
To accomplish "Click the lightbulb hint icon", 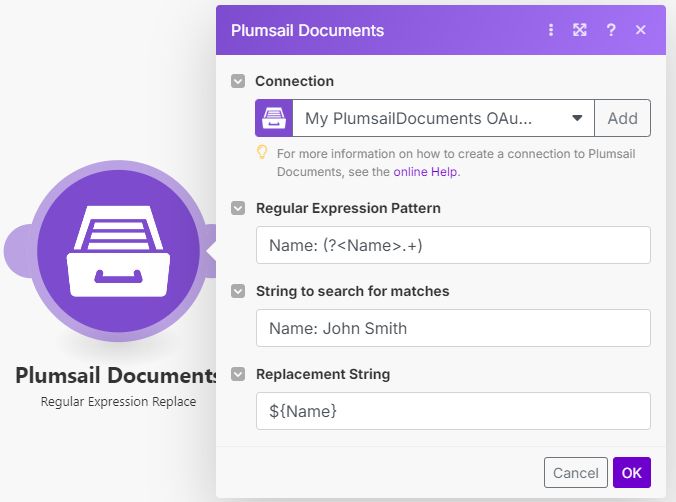I will (262, 153).
